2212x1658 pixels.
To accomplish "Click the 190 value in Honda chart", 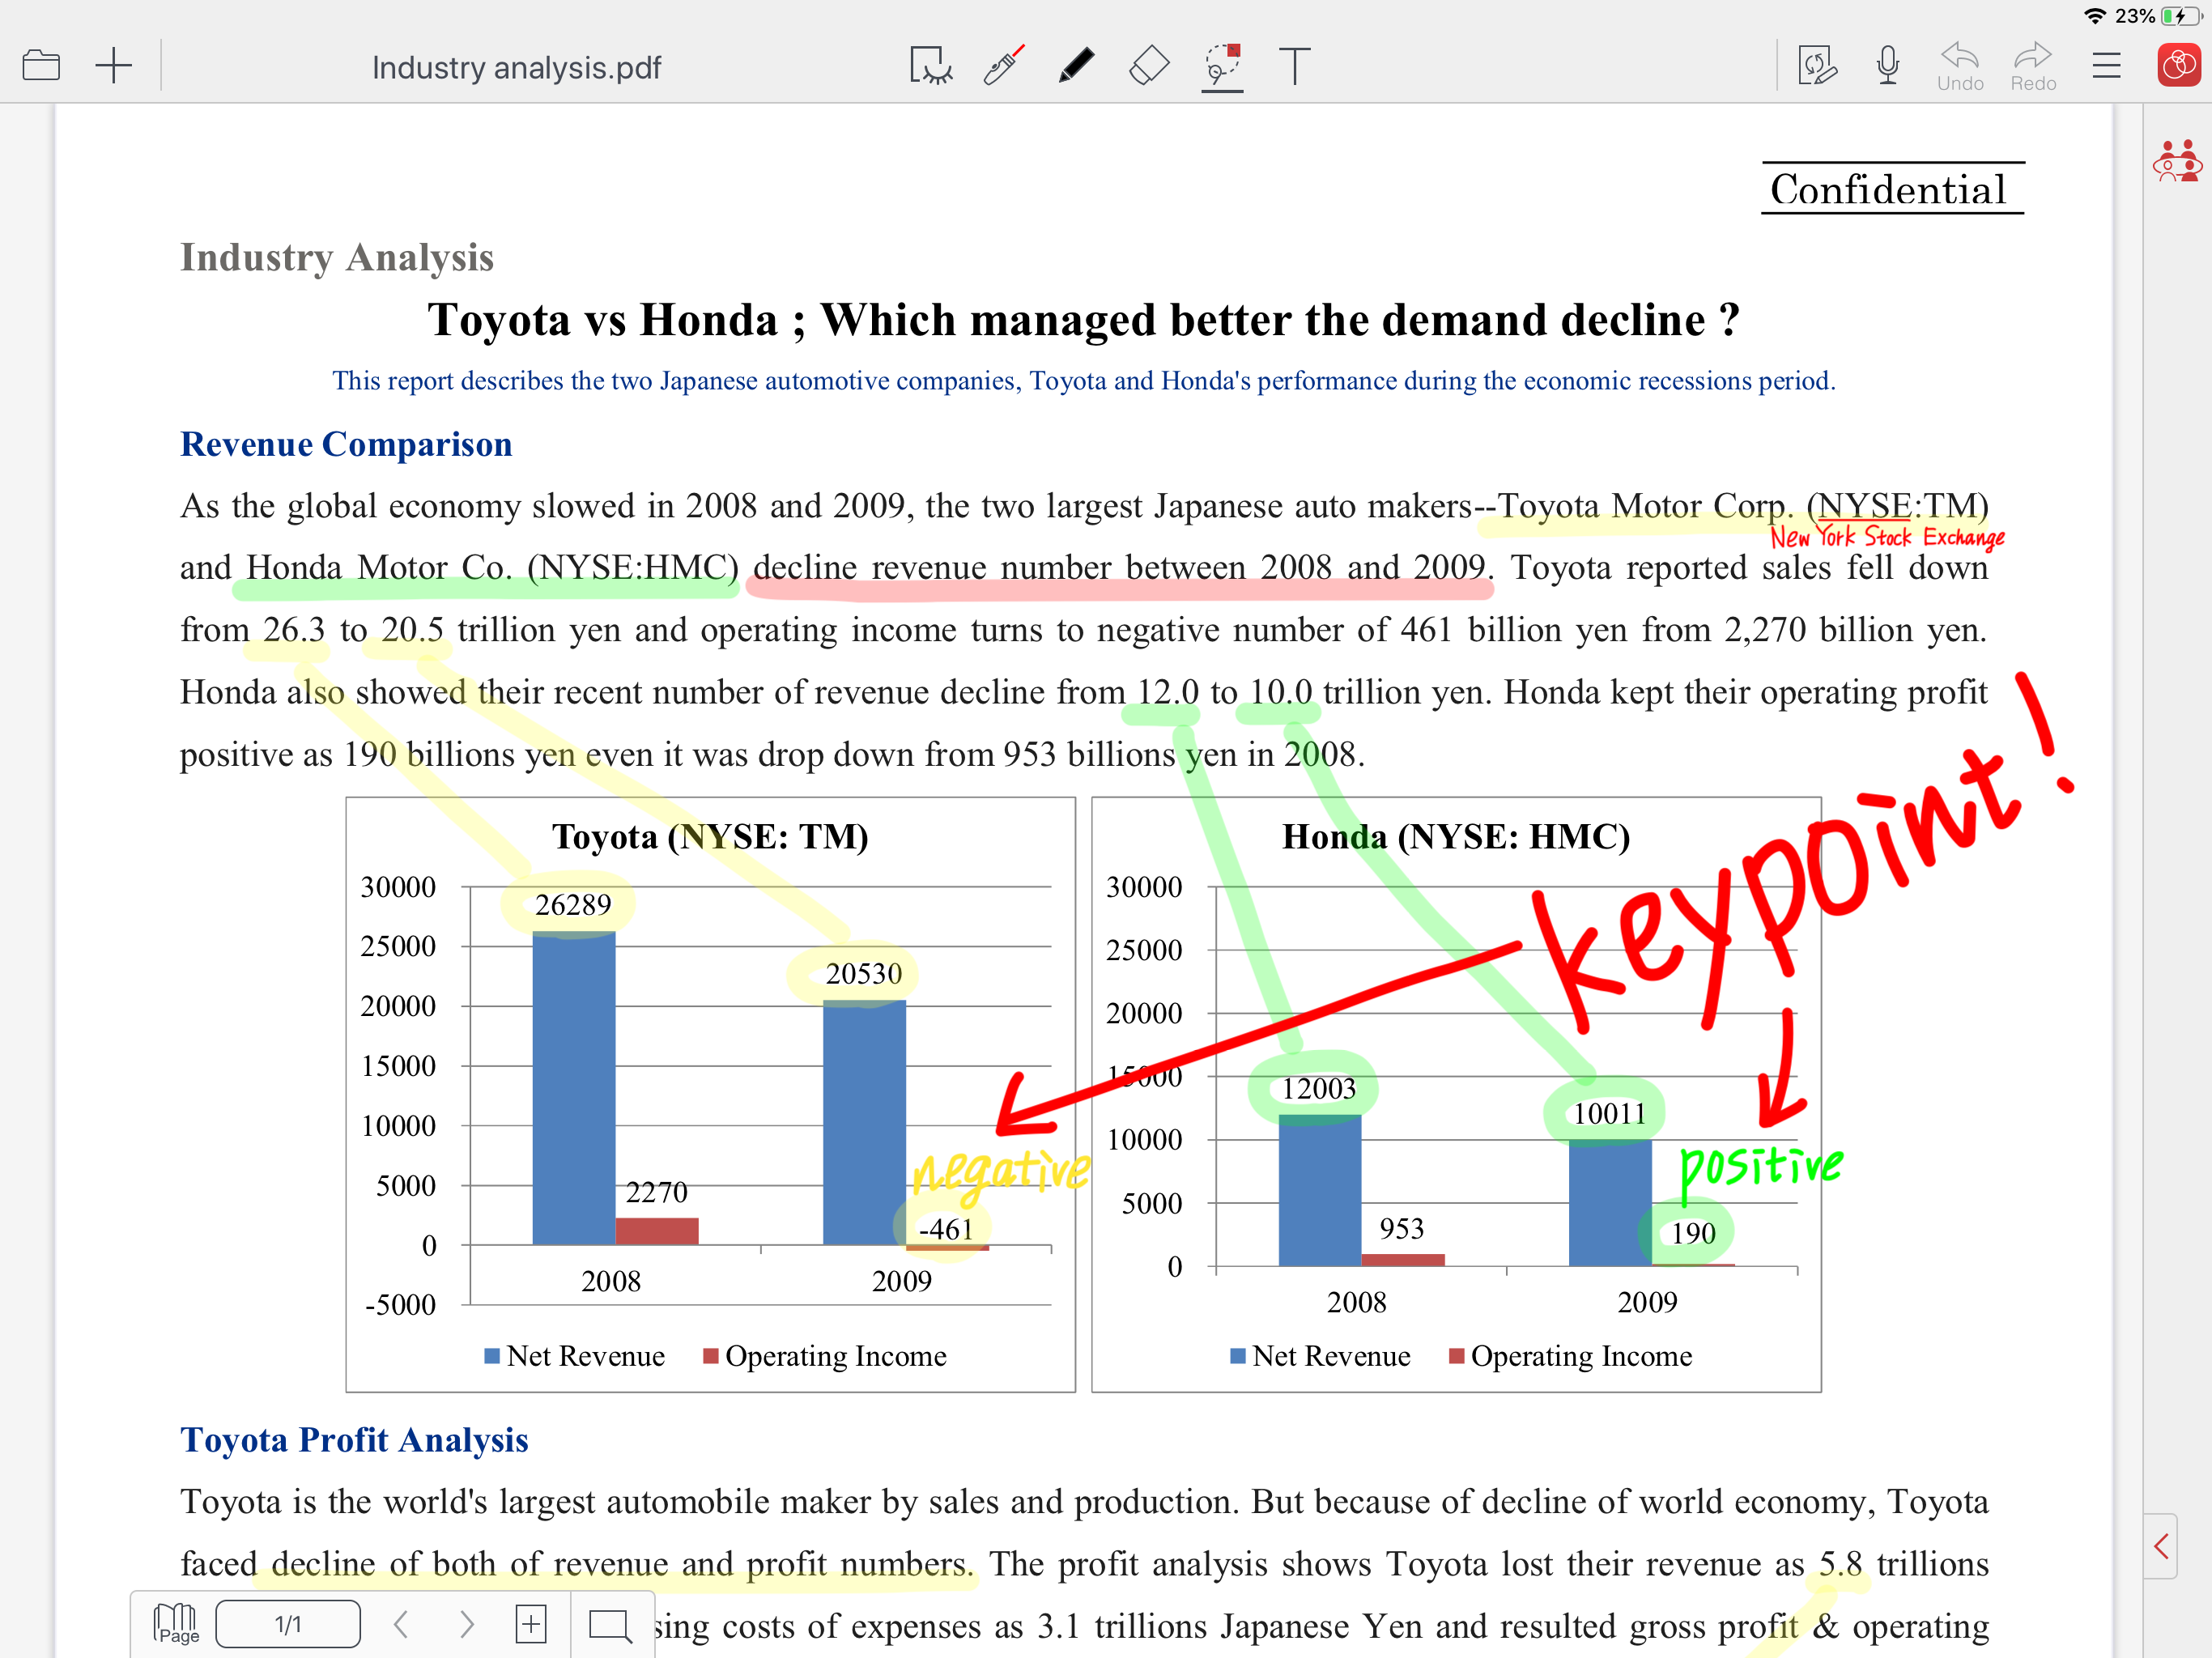I will coord(1693,1233).
